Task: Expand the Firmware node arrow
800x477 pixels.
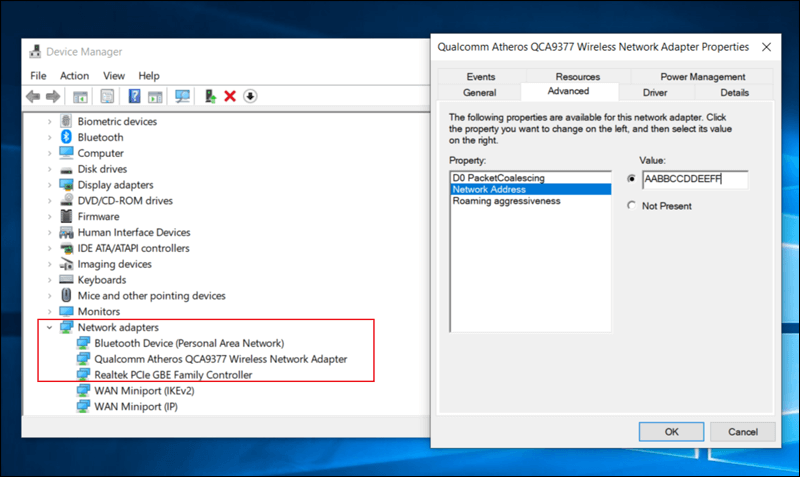Action: [49, 216]
